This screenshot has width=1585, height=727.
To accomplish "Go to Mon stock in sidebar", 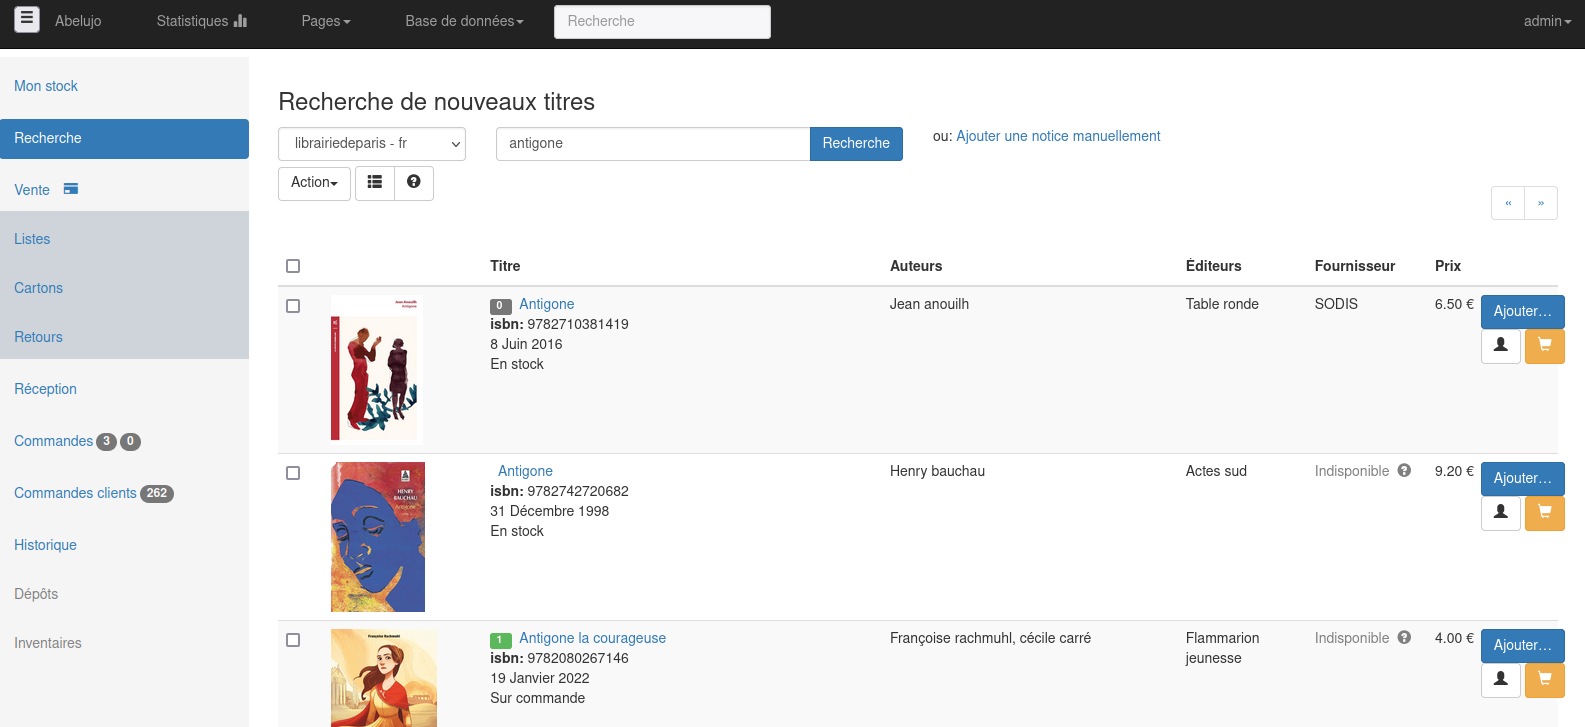I will 46,86.
